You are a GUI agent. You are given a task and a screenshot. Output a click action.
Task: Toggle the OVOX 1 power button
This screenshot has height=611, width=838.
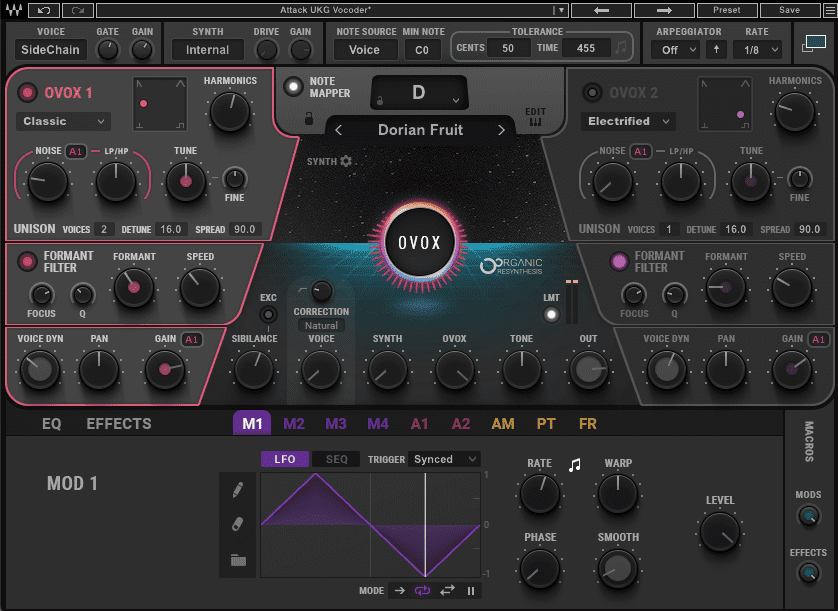pyautogui.click(x=27, y=92)
